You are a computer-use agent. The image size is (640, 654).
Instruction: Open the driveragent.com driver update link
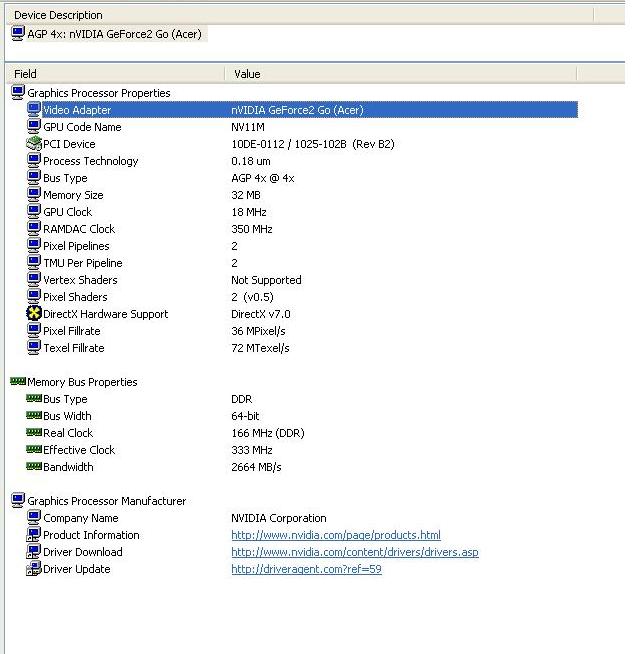pyautogui.click(x=306, y=569)
